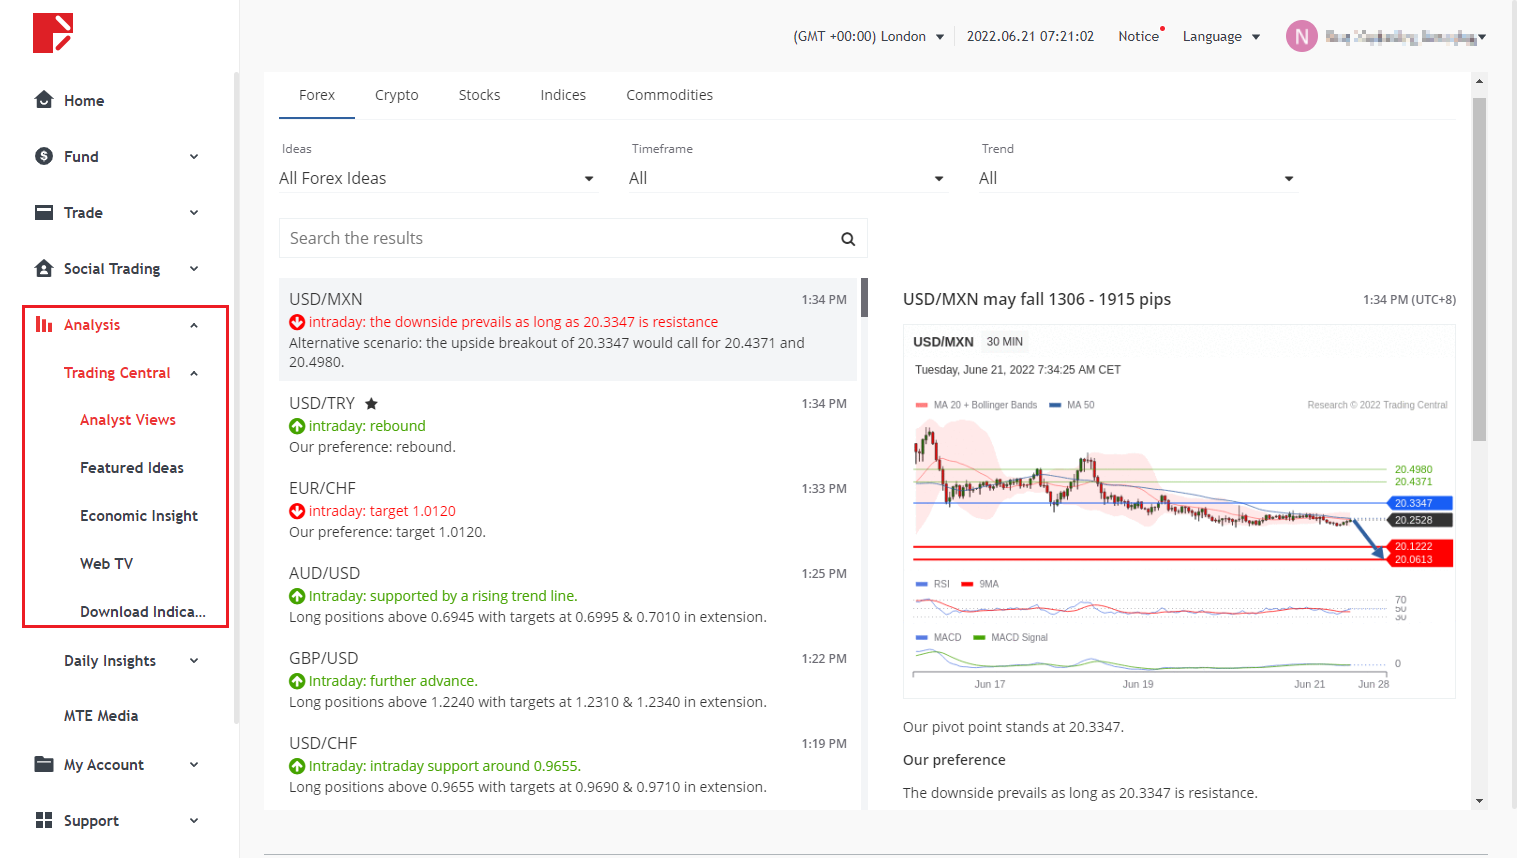Open Featured Ideas in sidebar
Image resolution: width=1517 pixels, height=858 pixels.
[x=132, y=468]
